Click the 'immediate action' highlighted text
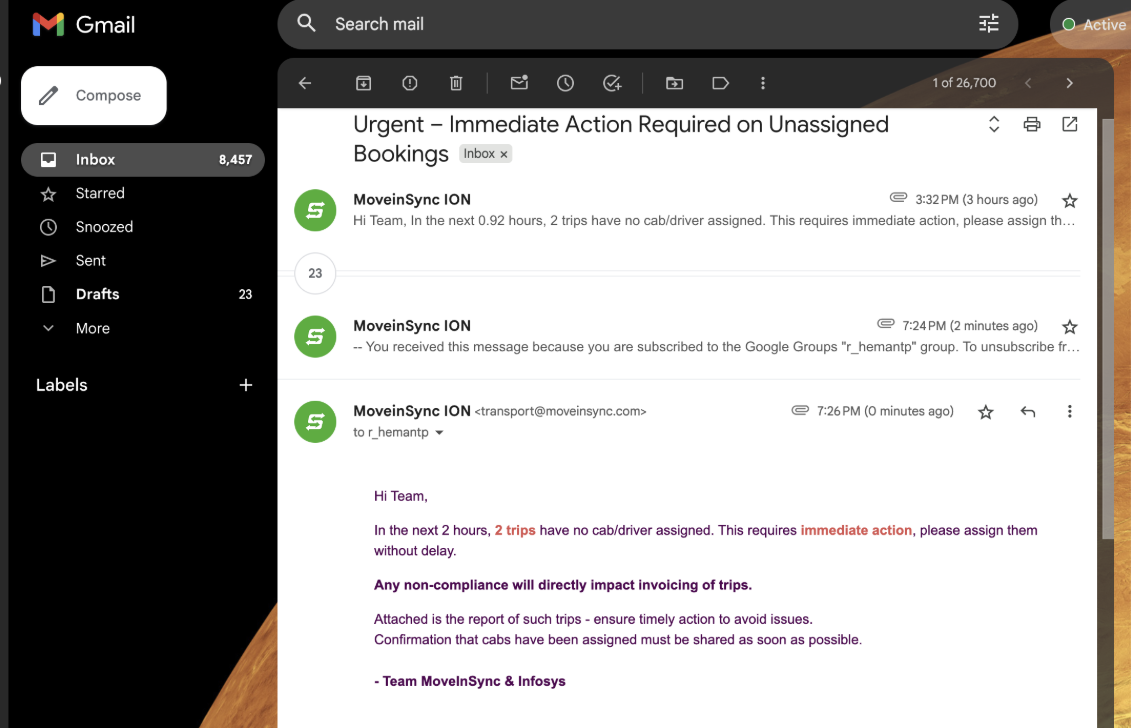 (856, 530)
